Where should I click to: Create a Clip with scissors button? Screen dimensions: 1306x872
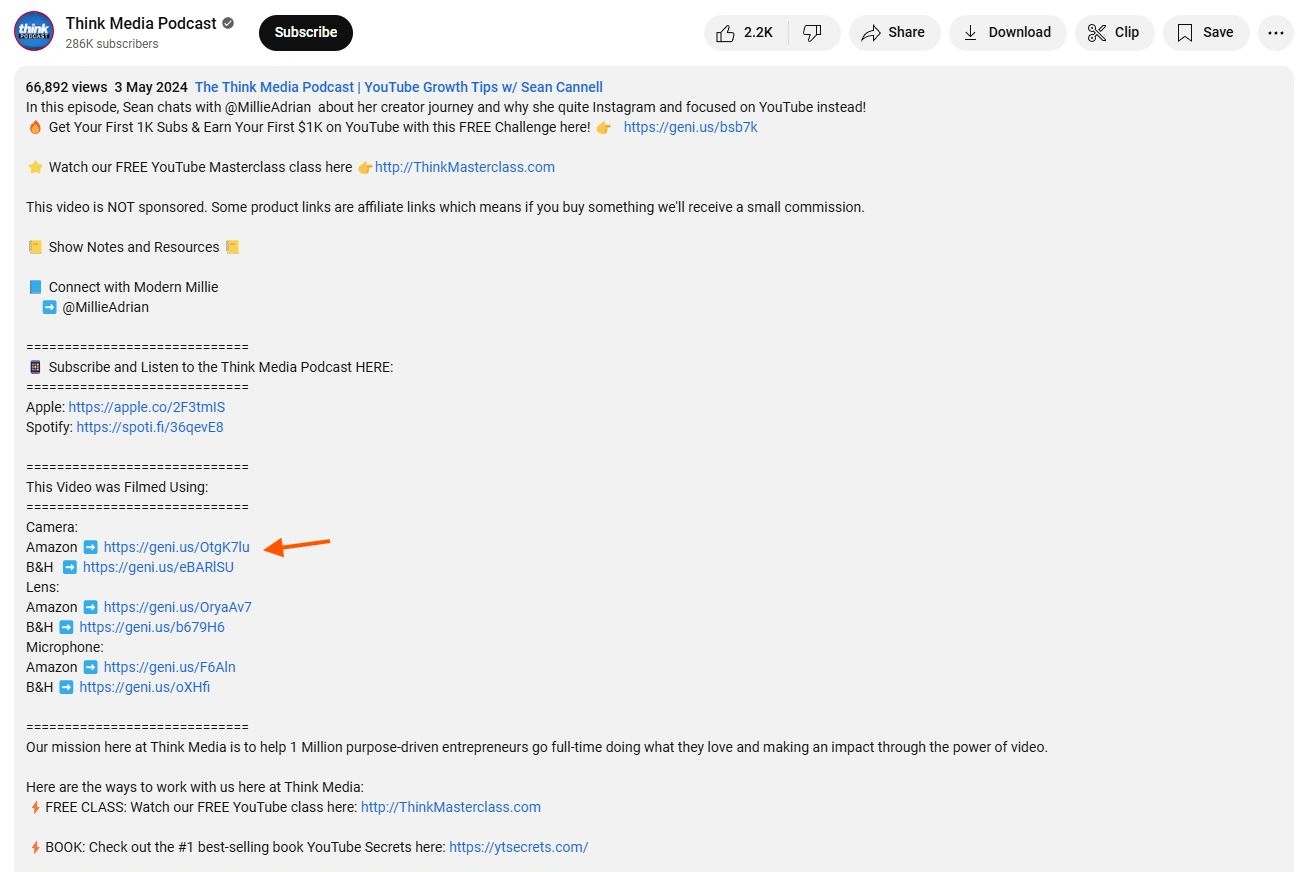pyautogui.click(x=1114, y=32)
